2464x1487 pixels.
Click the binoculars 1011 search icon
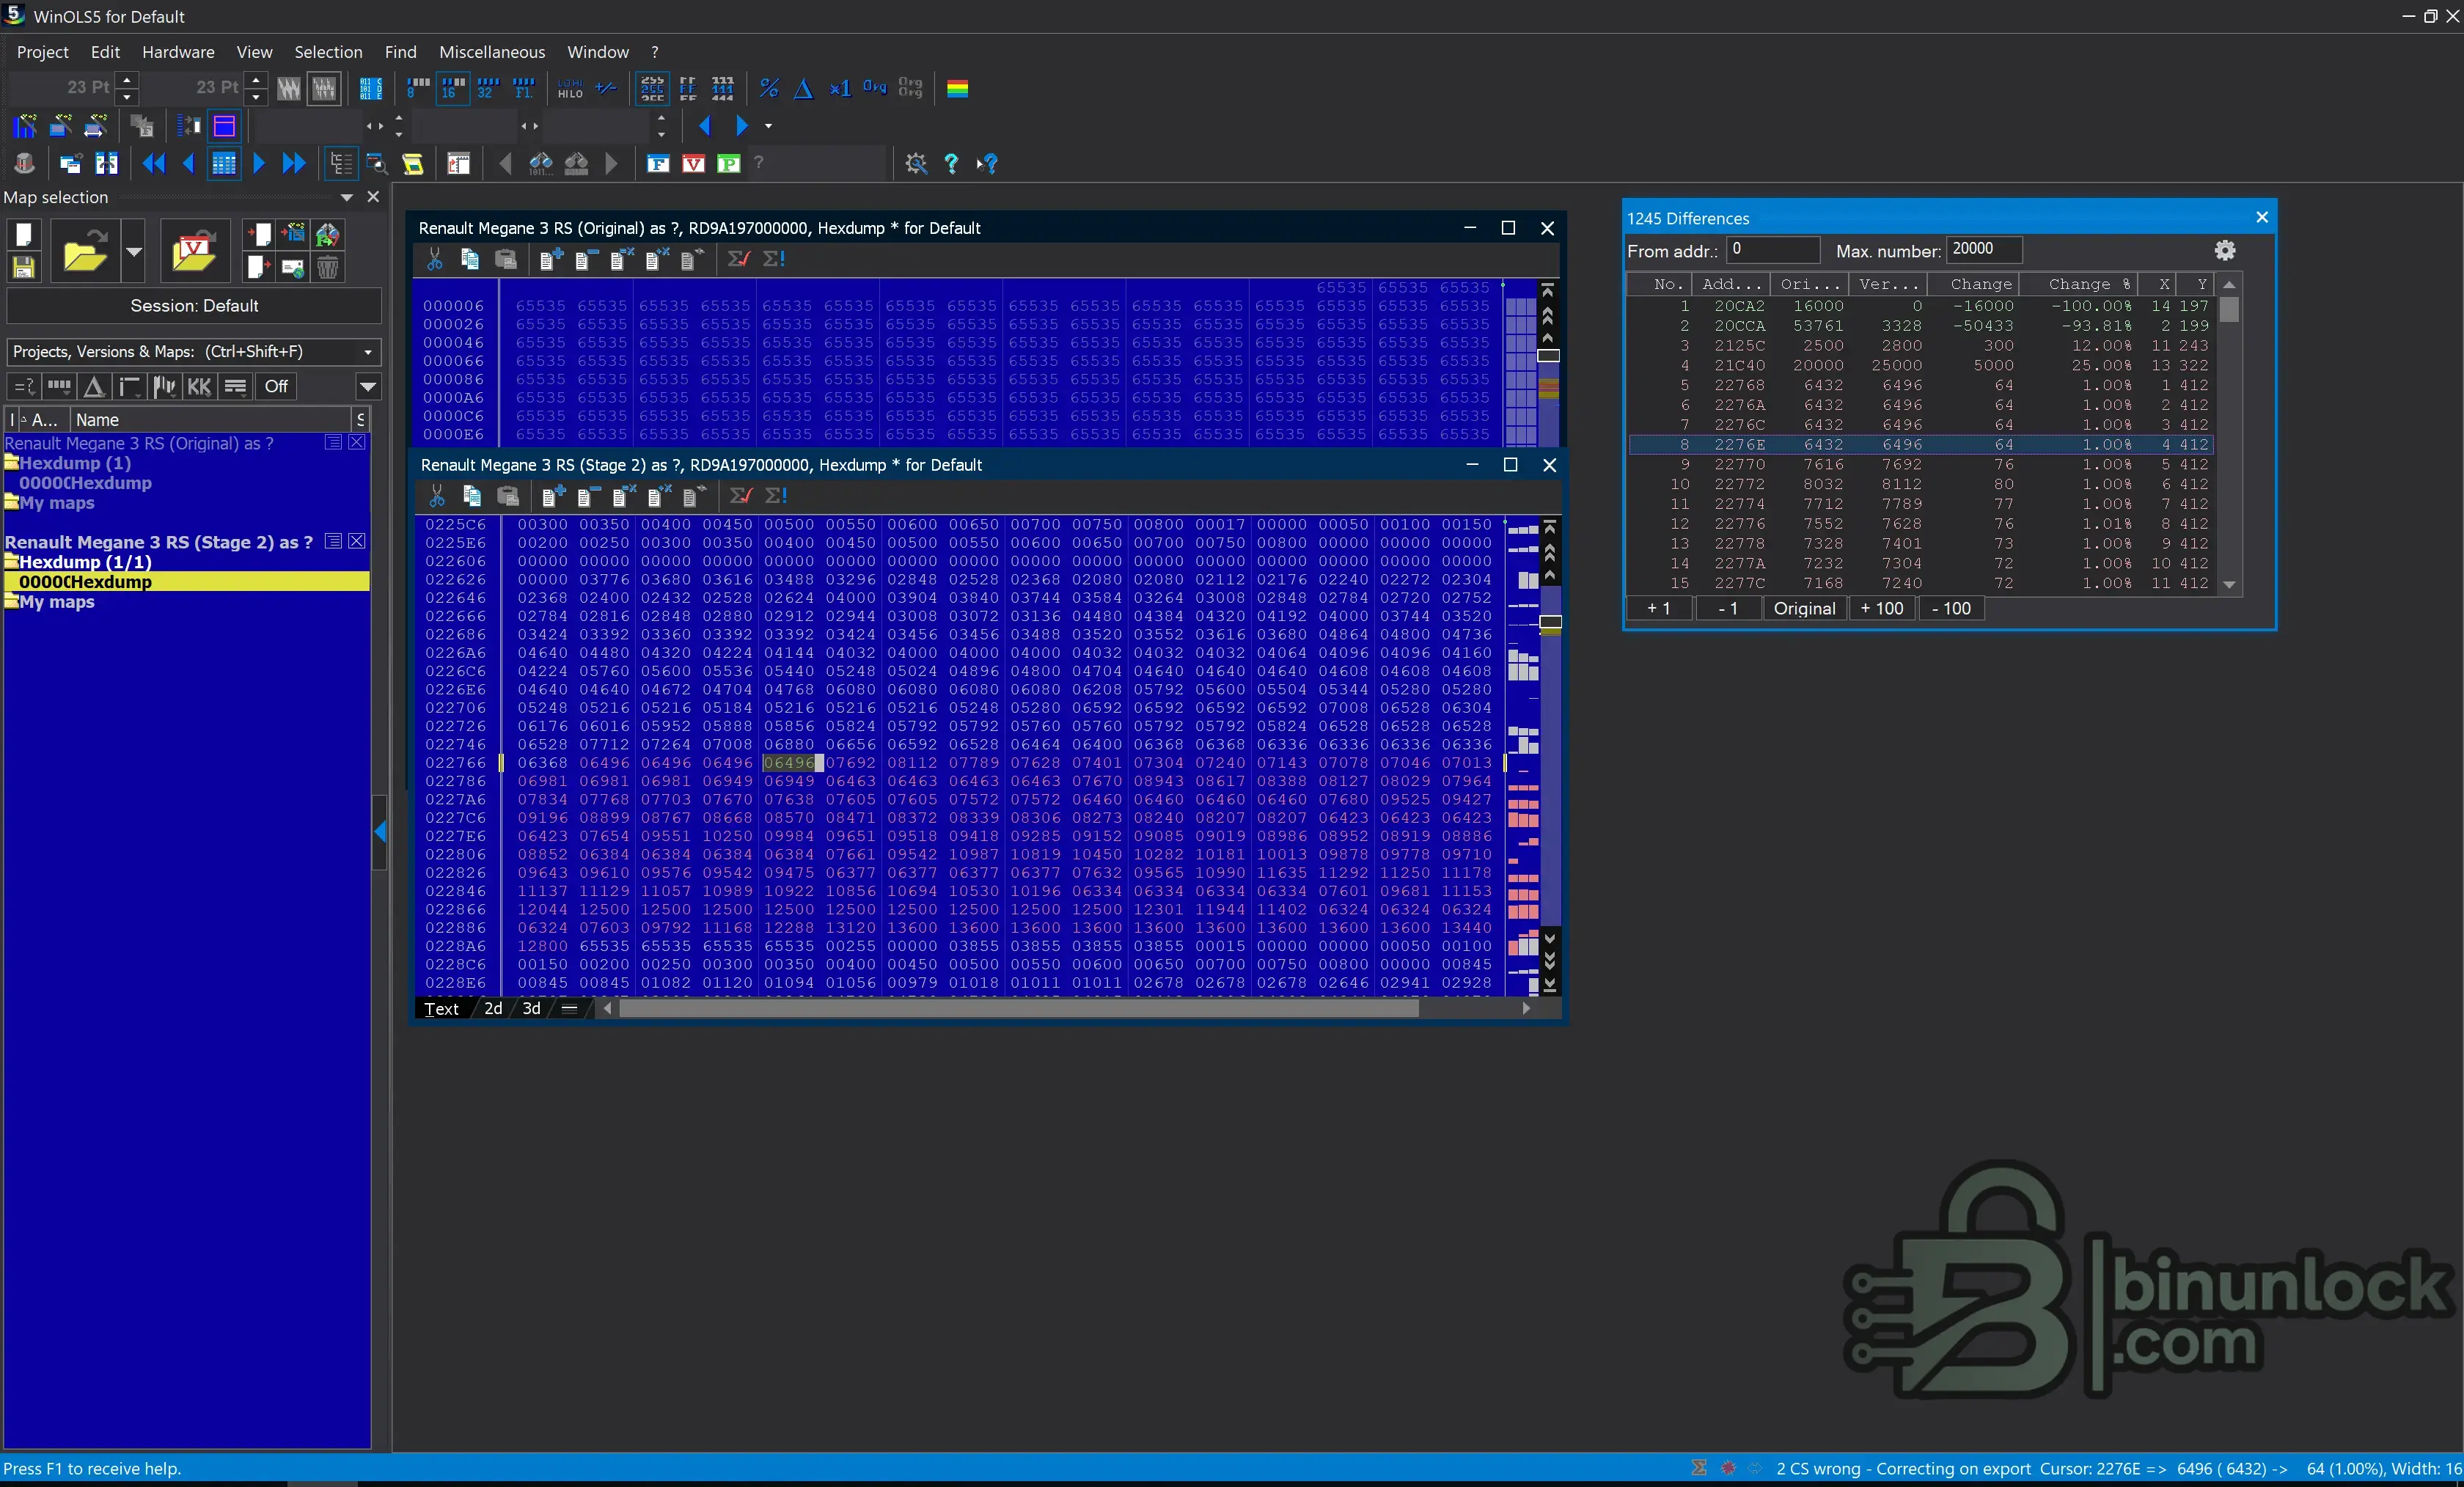click(541, 163)
